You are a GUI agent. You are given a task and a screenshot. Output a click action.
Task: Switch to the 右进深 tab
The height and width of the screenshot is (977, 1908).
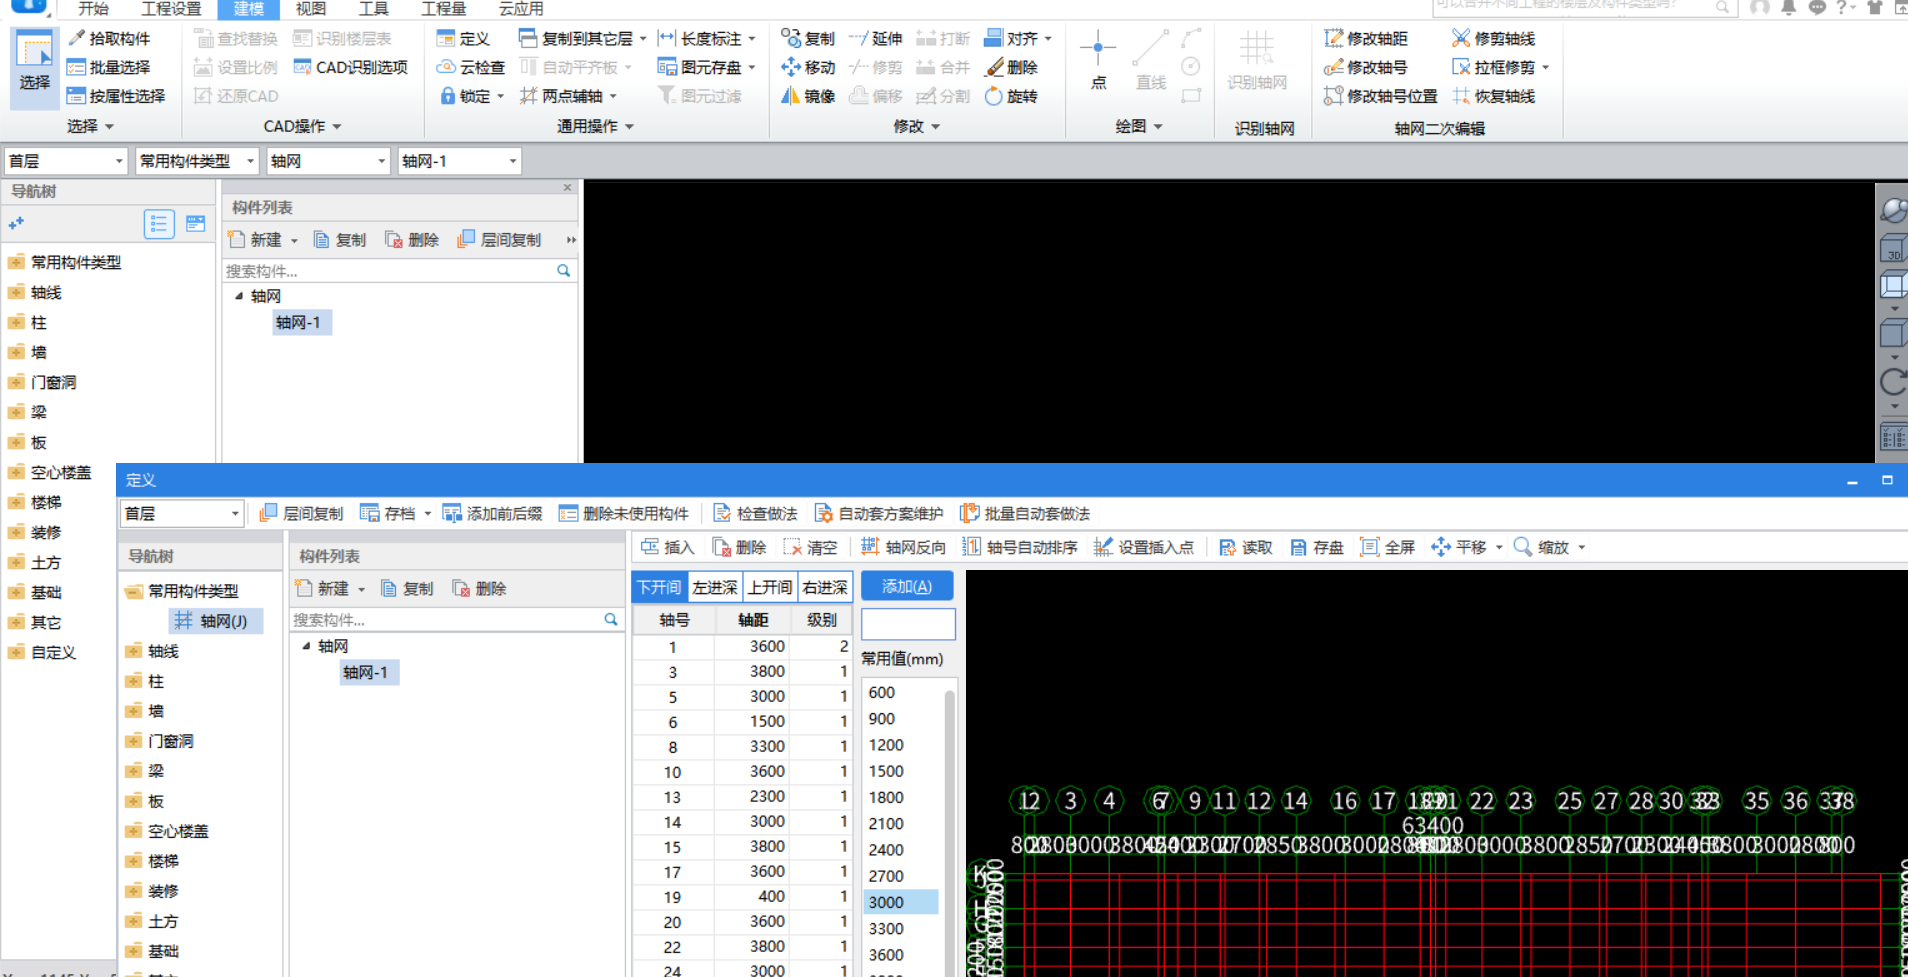click(x=825, y=587)
